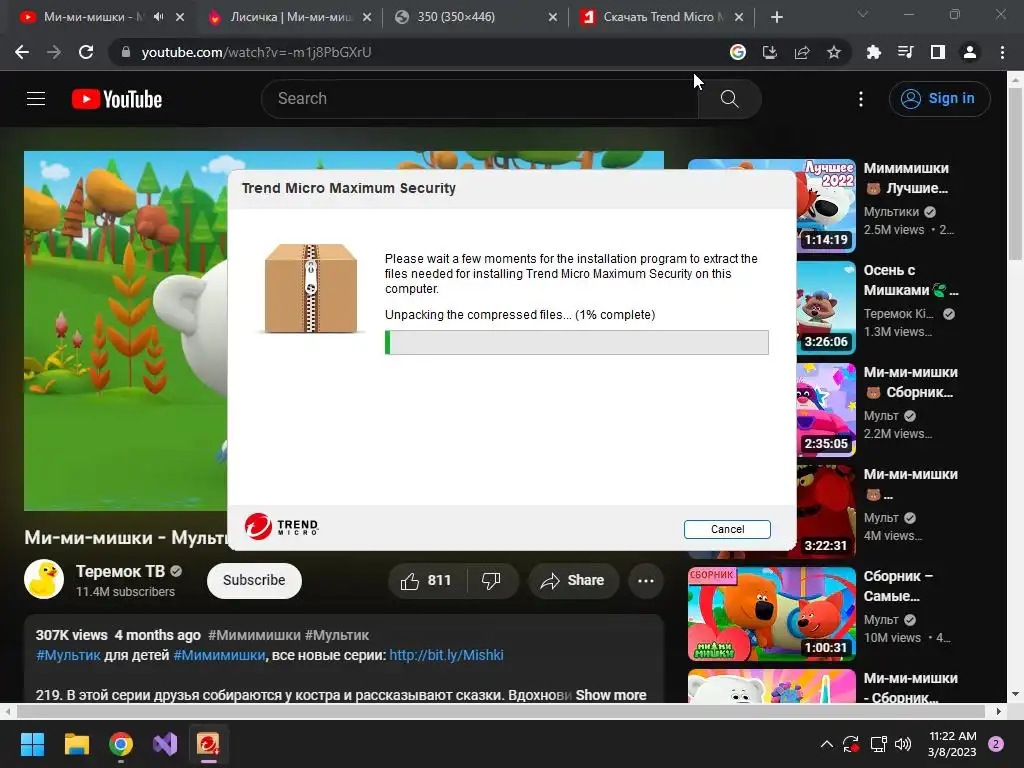Image resolution: width=1024 pixels, height=768 pixels.
Task: Cancel the Trend Micro file extraction
Action: [x=727, y=529]
